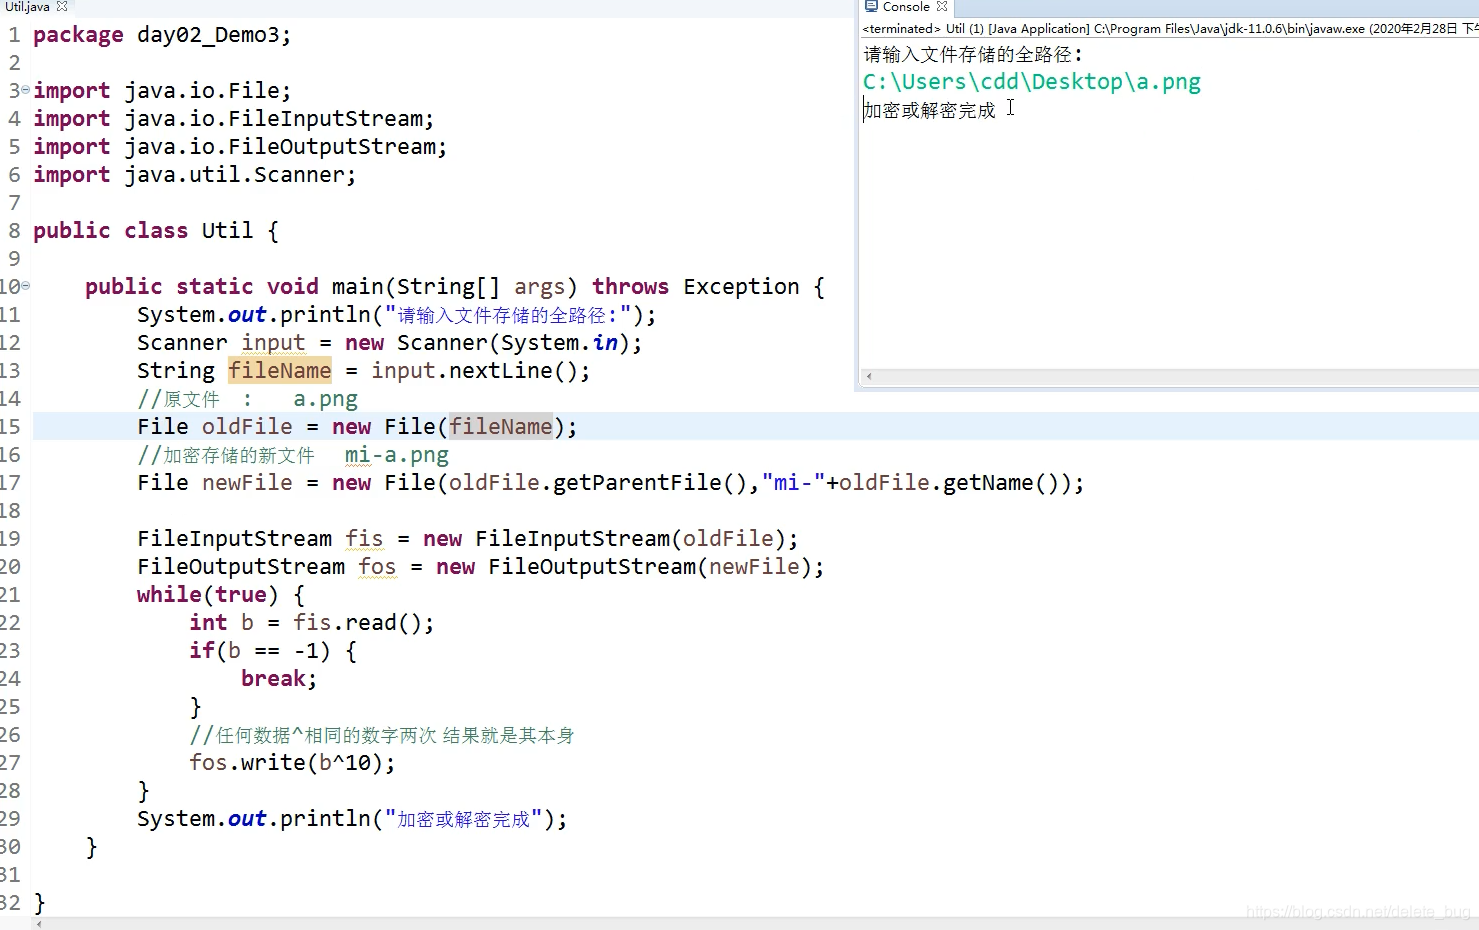Click the comment mentioning 'mi-a.png' on line 16
Screen dimensions: 1479x930
(293, 455)
